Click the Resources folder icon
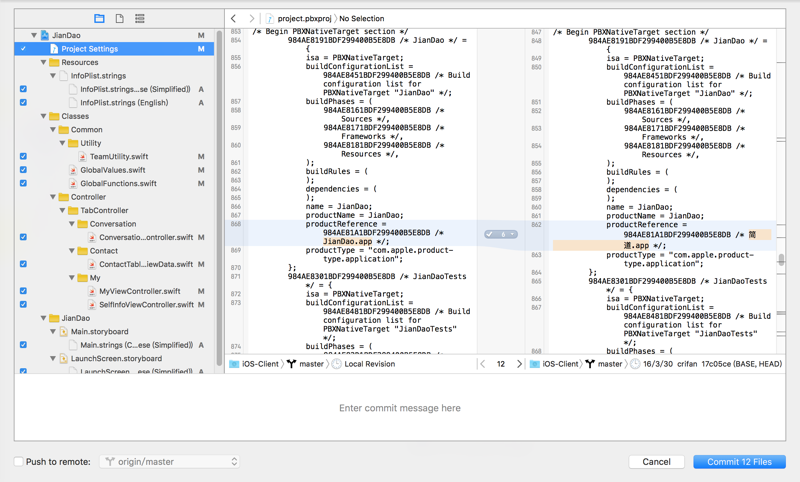The width and height of the screenshot is (800, 482). pyautogui.click(x=54, y=62)
